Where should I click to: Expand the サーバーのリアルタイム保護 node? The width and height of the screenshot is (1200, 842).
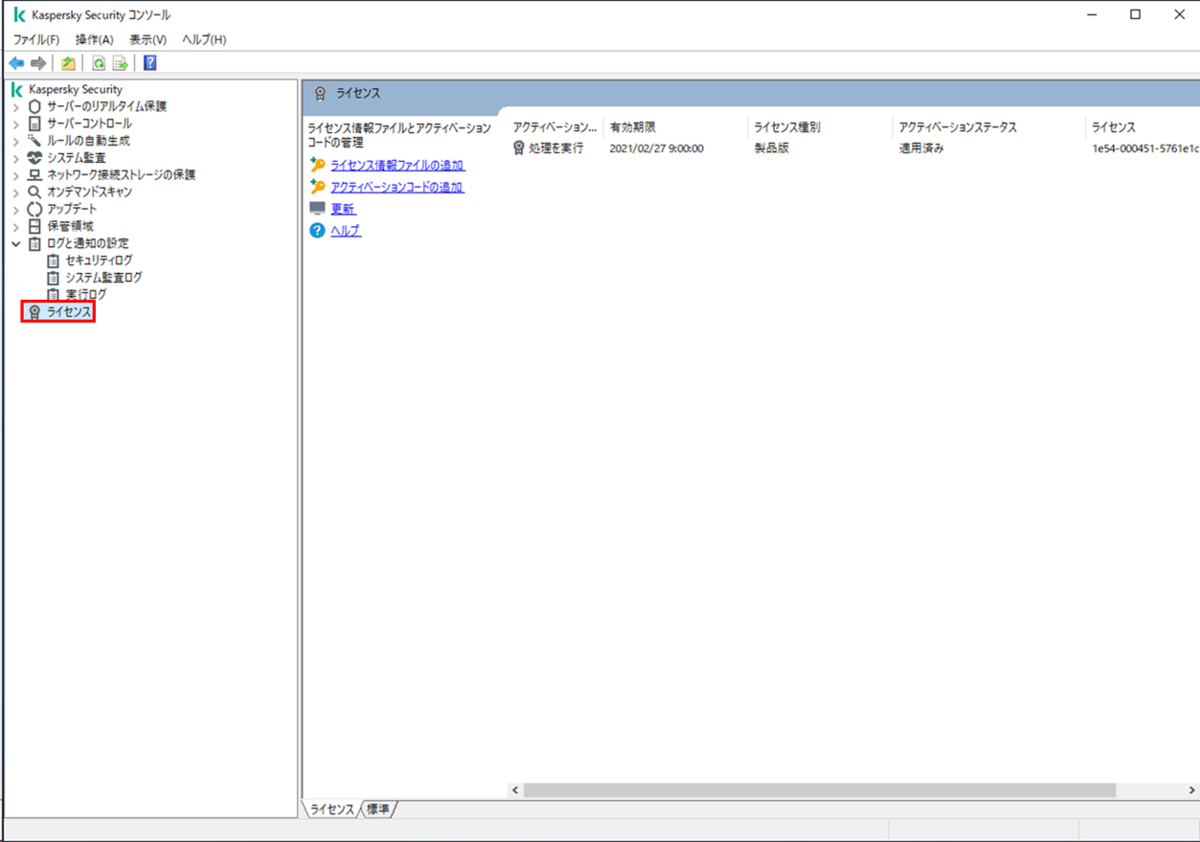15,106
